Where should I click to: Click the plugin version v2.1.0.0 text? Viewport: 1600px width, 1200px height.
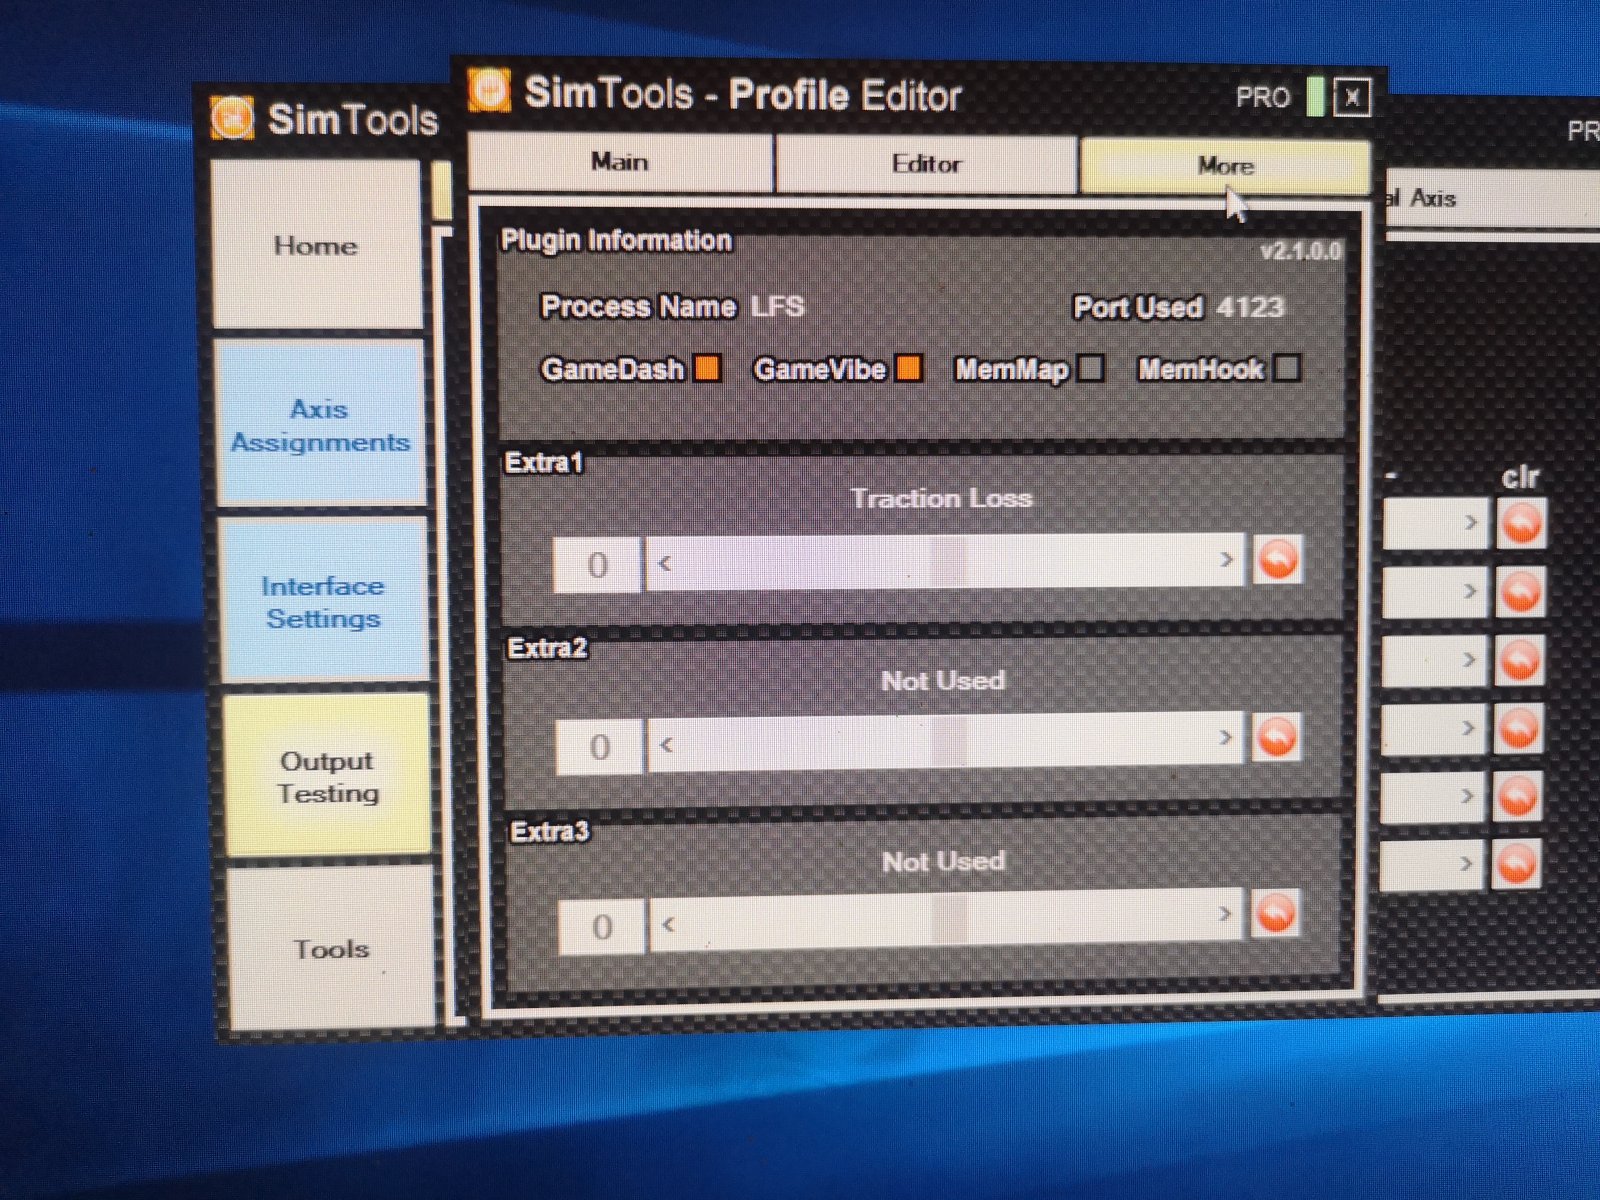pyautogui.click(x=1301, y=250)
